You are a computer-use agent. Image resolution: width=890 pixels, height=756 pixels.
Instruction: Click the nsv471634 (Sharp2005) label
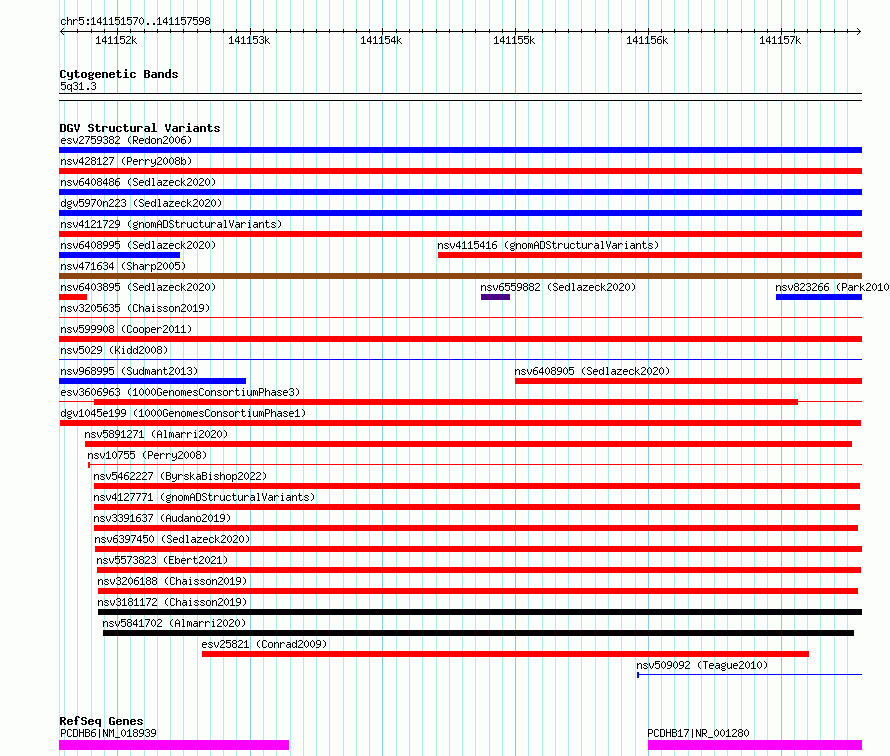[123, 266]
